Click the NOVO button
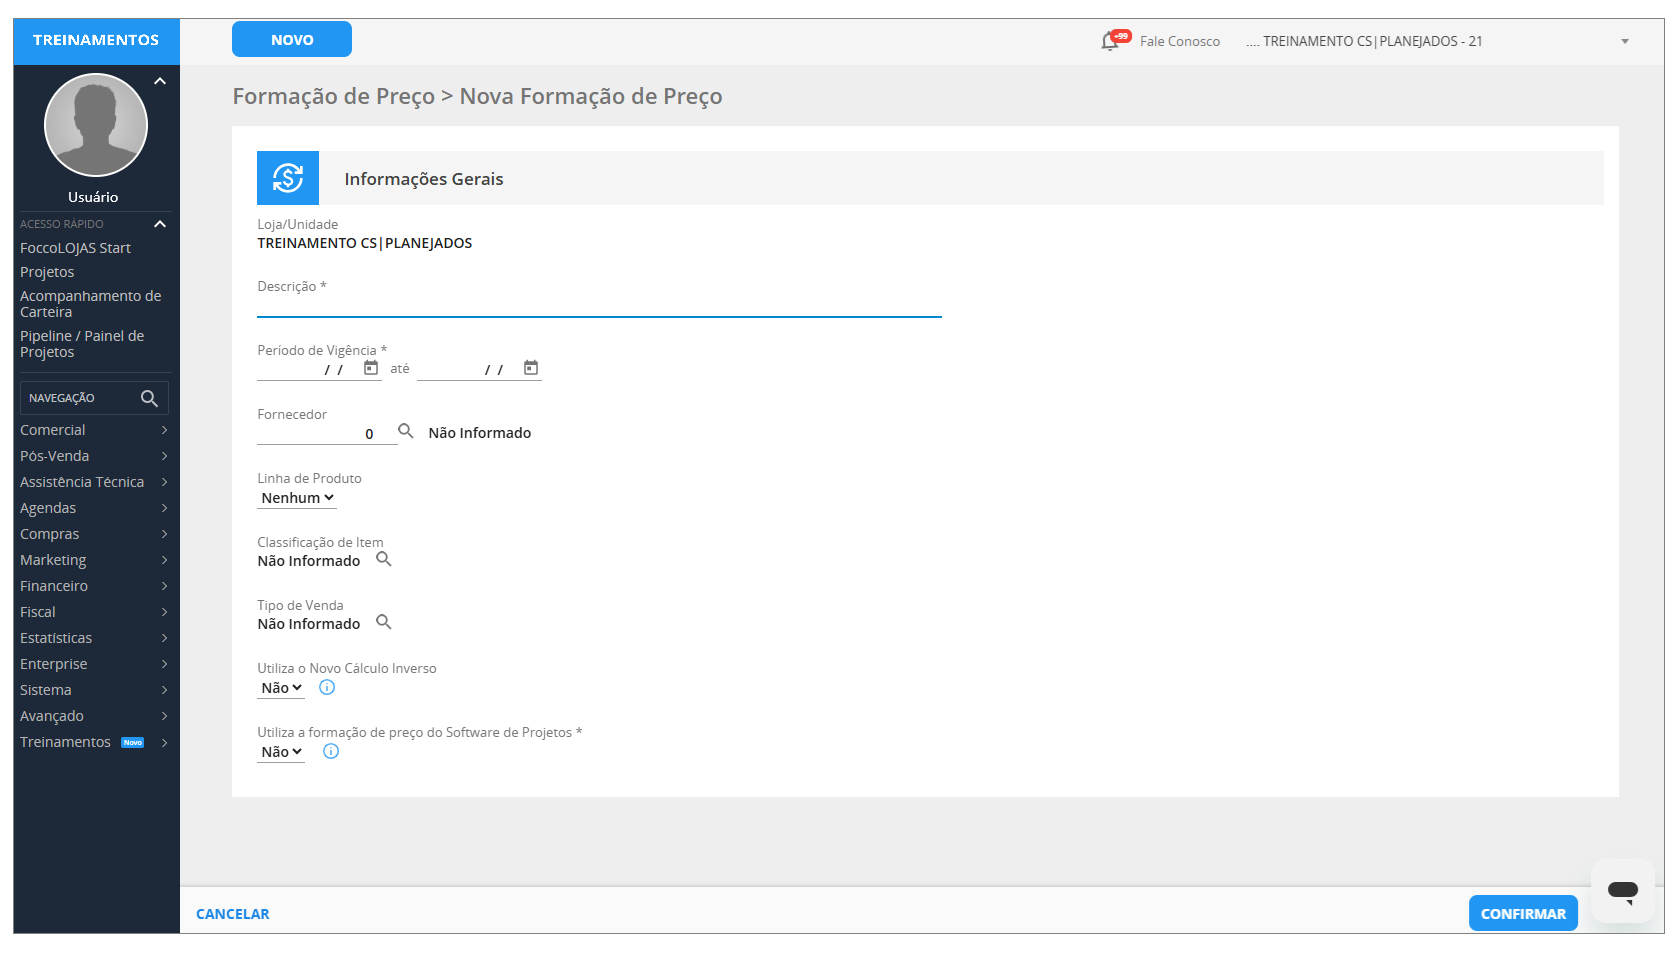 click(292, 40)
